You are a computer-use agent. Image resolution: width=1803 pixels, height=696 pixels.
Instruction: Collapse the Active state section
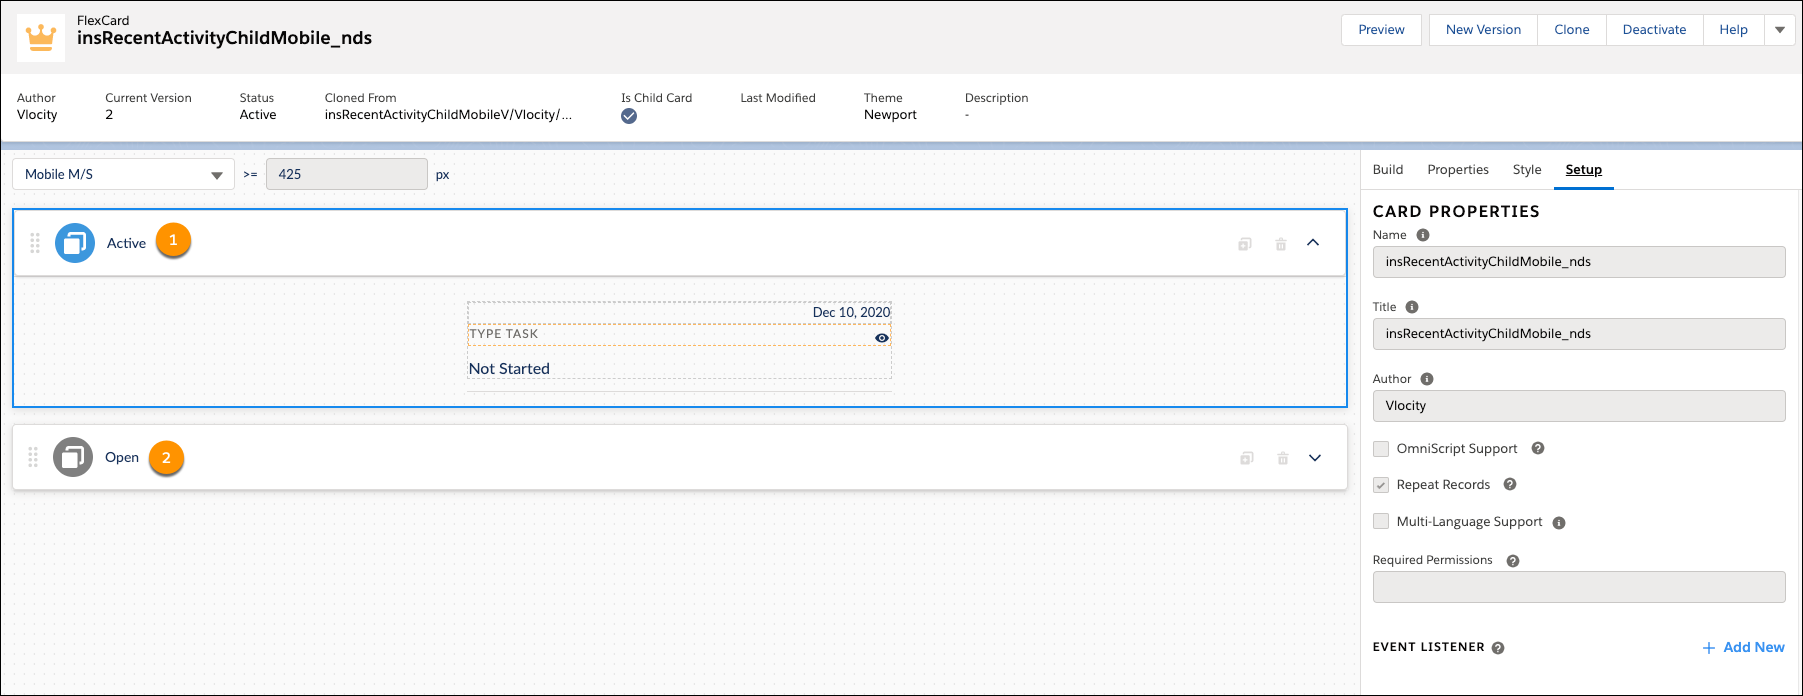(1313, 243)
